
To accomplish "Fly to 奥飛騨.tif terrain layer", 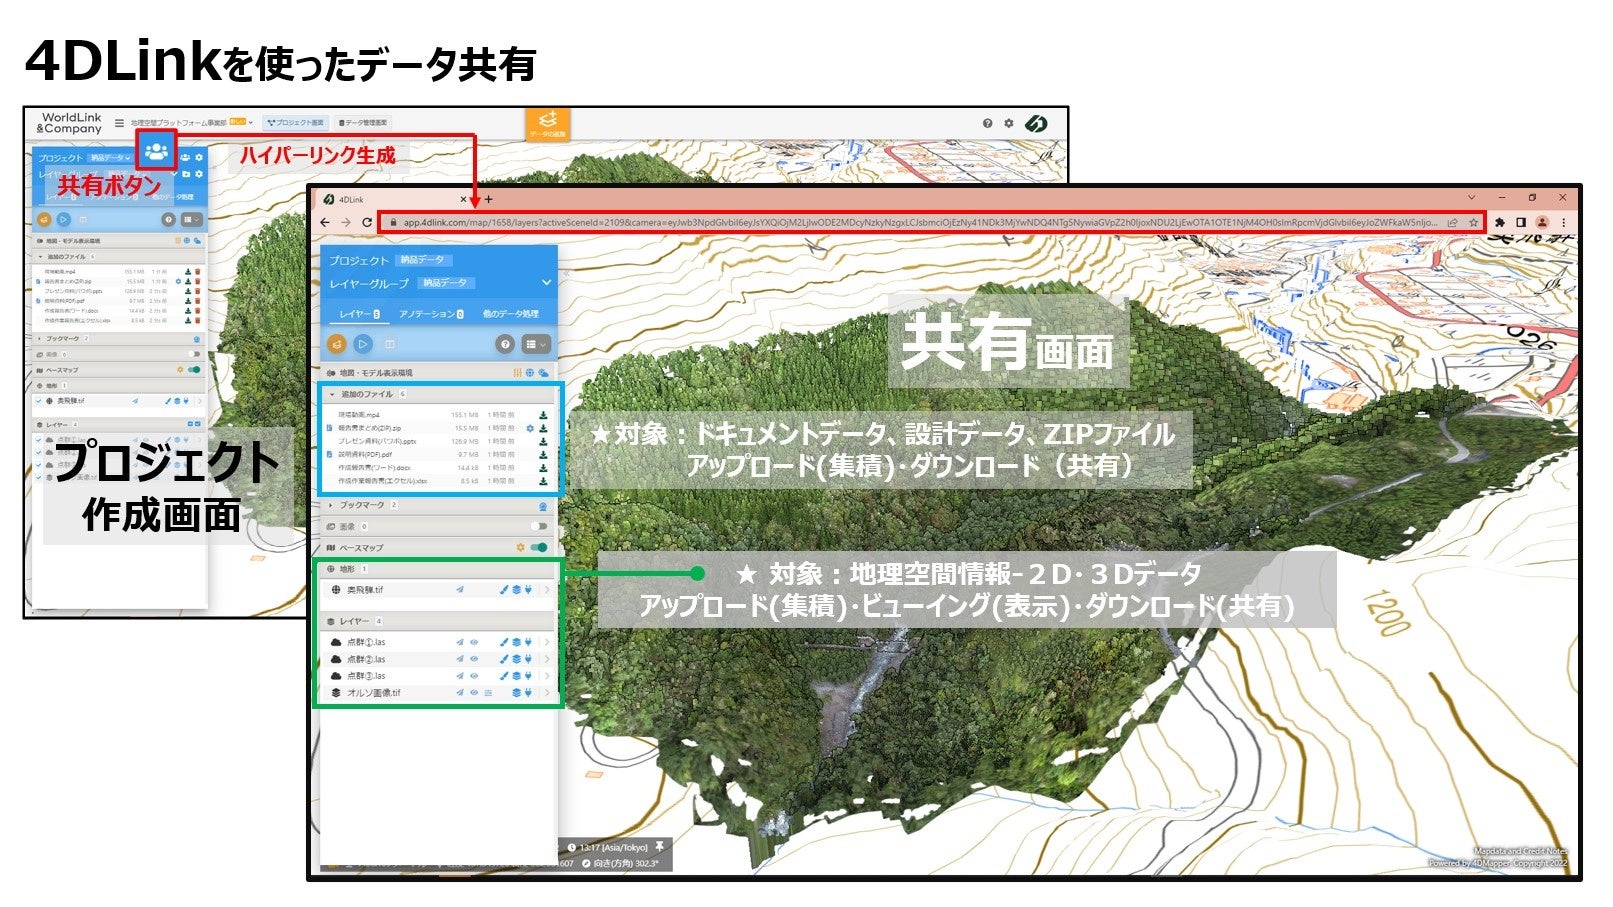I will [460, 590].
